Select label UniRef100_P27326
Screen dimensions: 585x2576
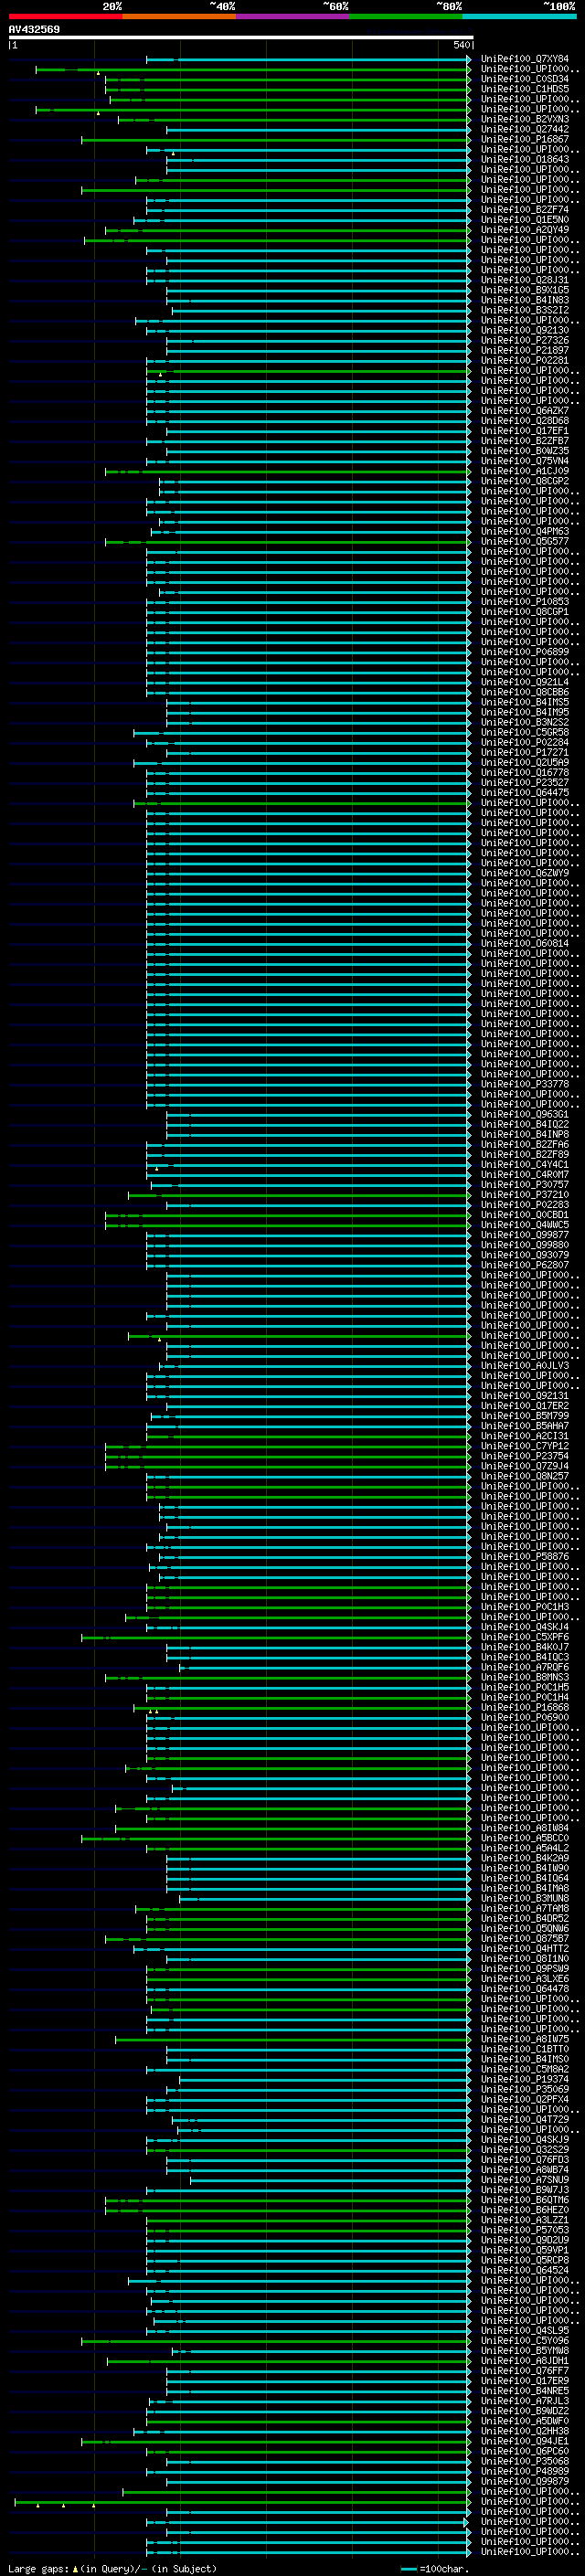(x=525, y=340)
